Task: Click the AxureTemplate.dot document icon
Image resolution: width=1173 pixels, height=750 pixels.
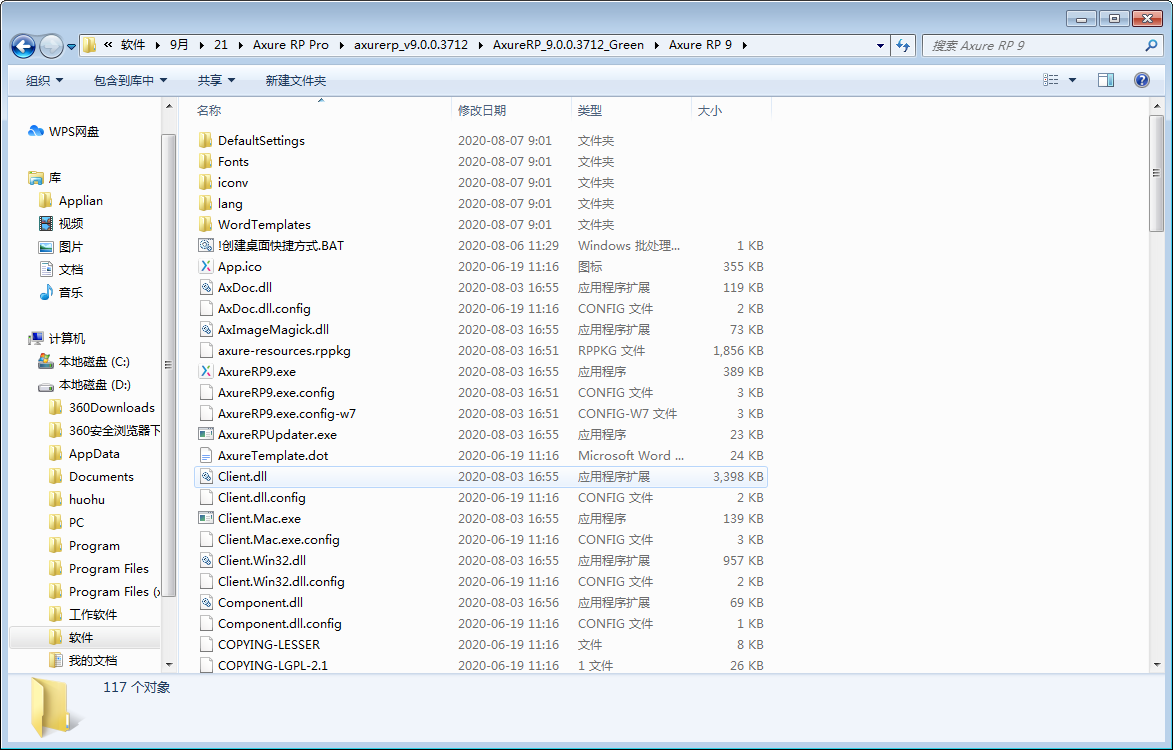Action: click(206, 455)
